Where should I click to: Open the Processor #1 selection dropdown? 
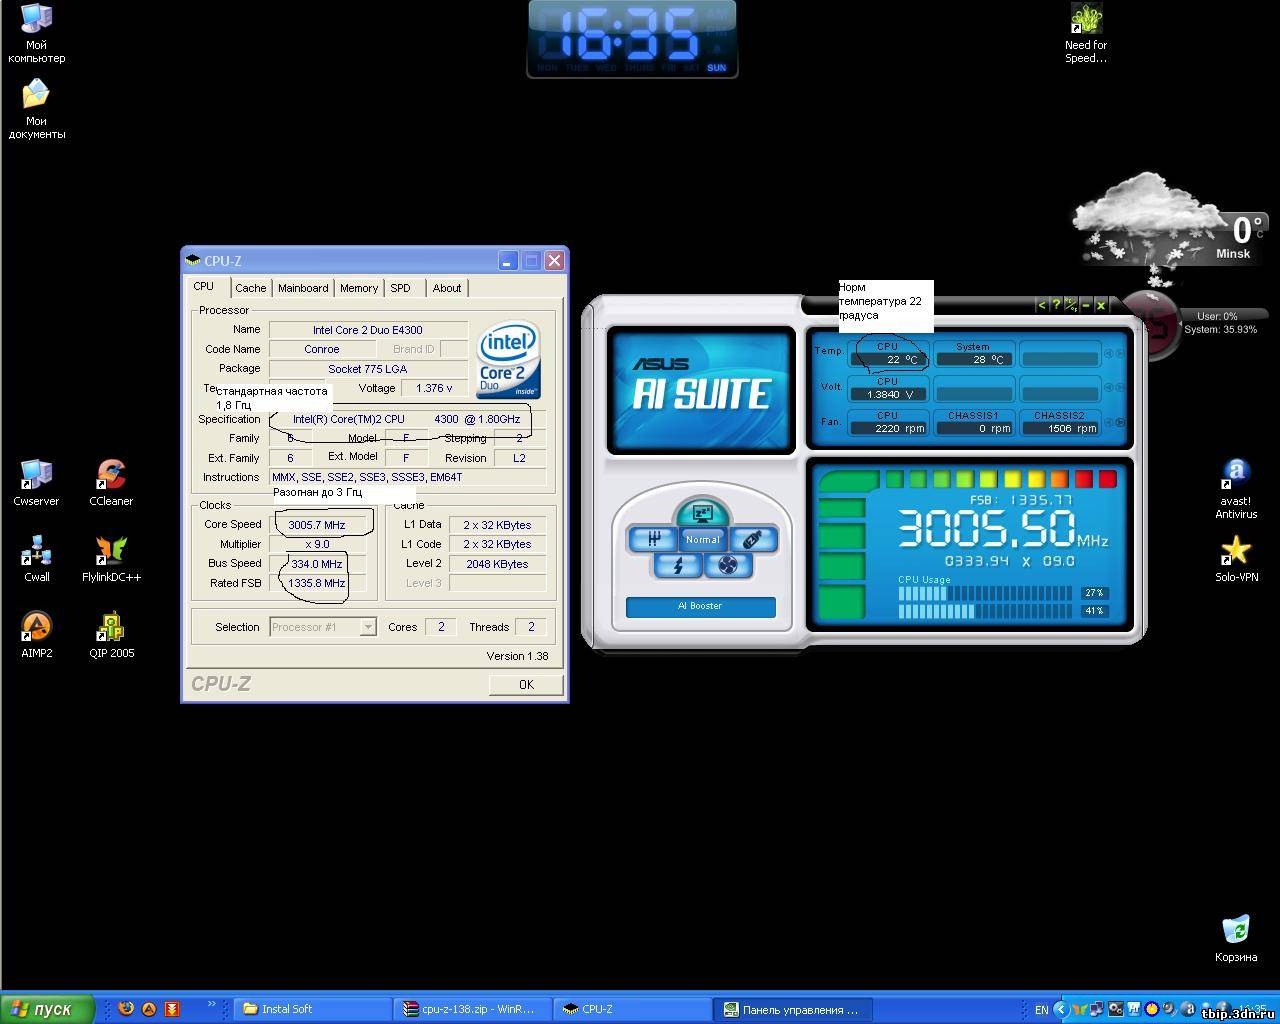[323, 627]
